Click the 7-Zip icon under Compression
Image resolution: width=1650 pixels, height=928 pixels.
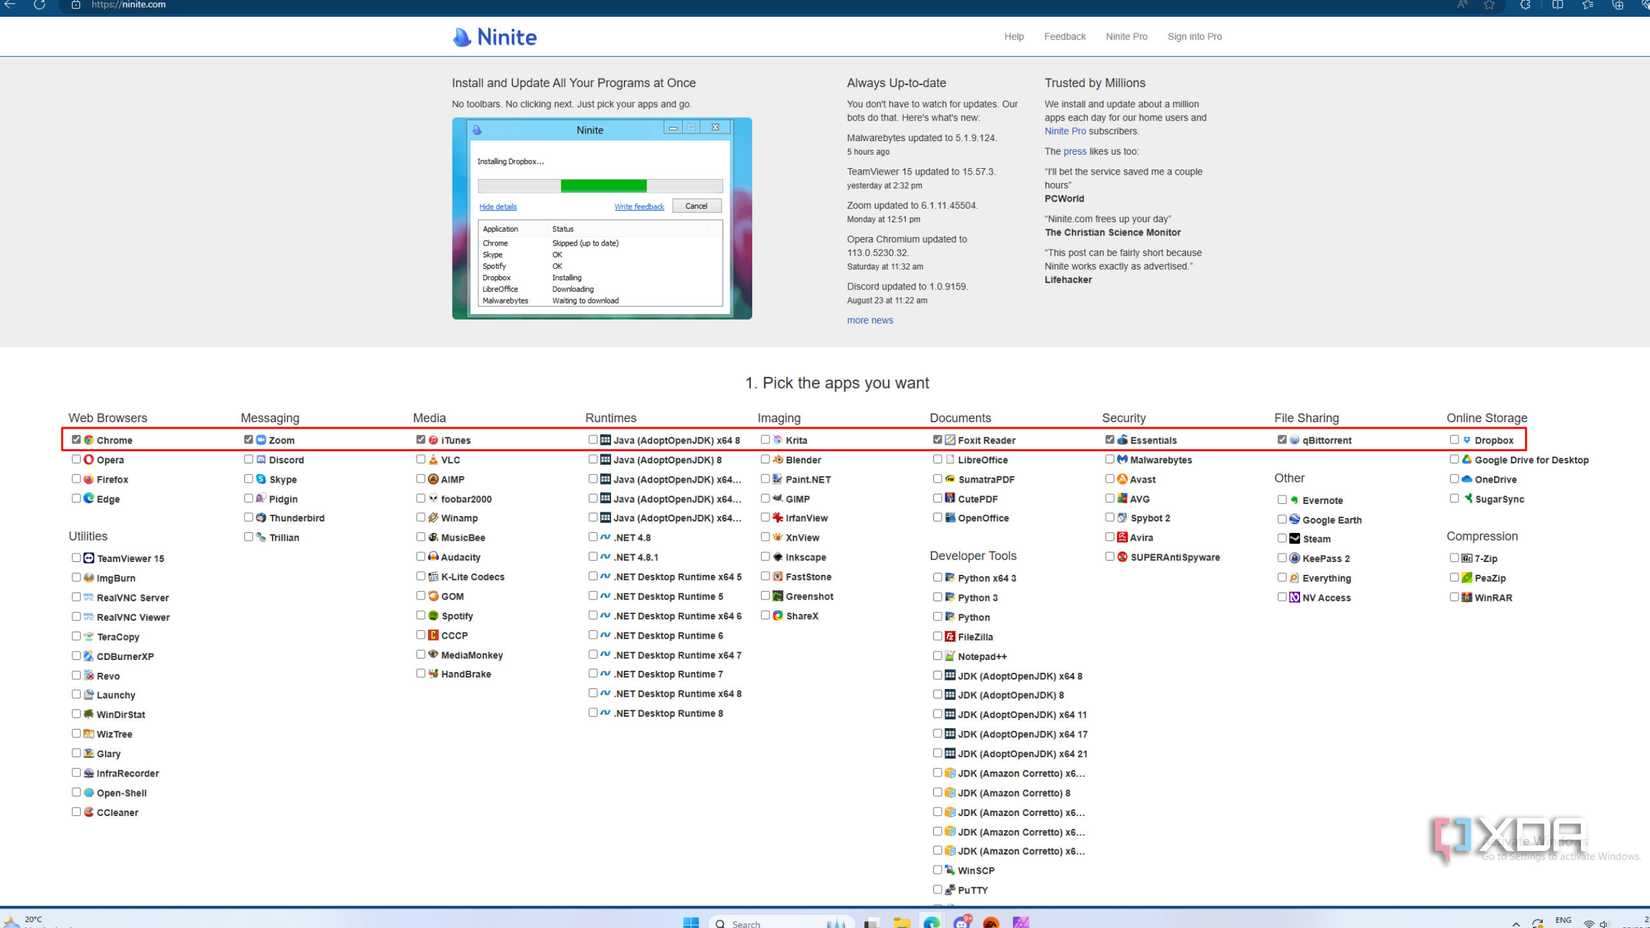(x=1466, y=558)
